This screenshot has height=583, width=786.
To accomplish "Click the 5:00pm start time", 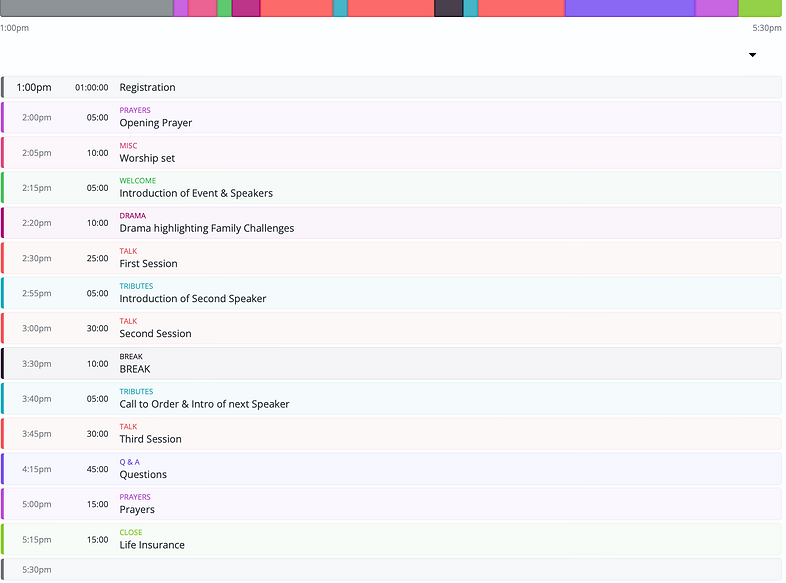I will [37, 504].
